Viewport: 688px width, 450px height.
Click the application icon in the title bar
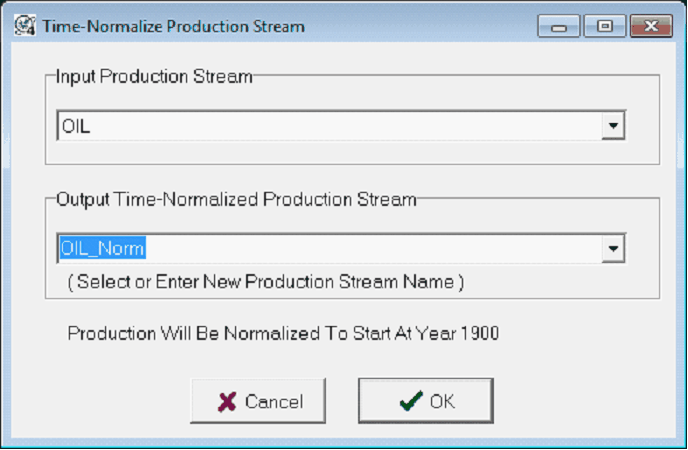coord(23,26)
